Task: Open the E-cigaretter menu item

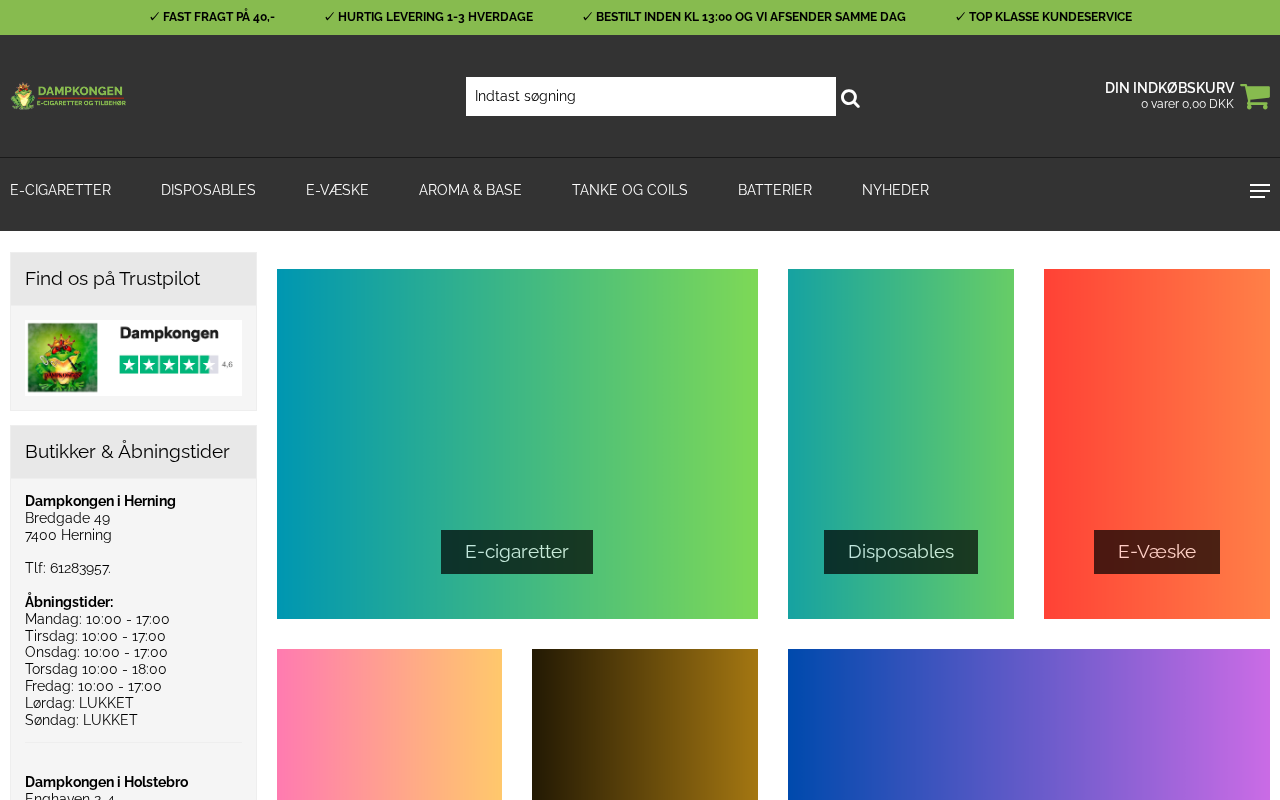Action: (x=60, y=190)
